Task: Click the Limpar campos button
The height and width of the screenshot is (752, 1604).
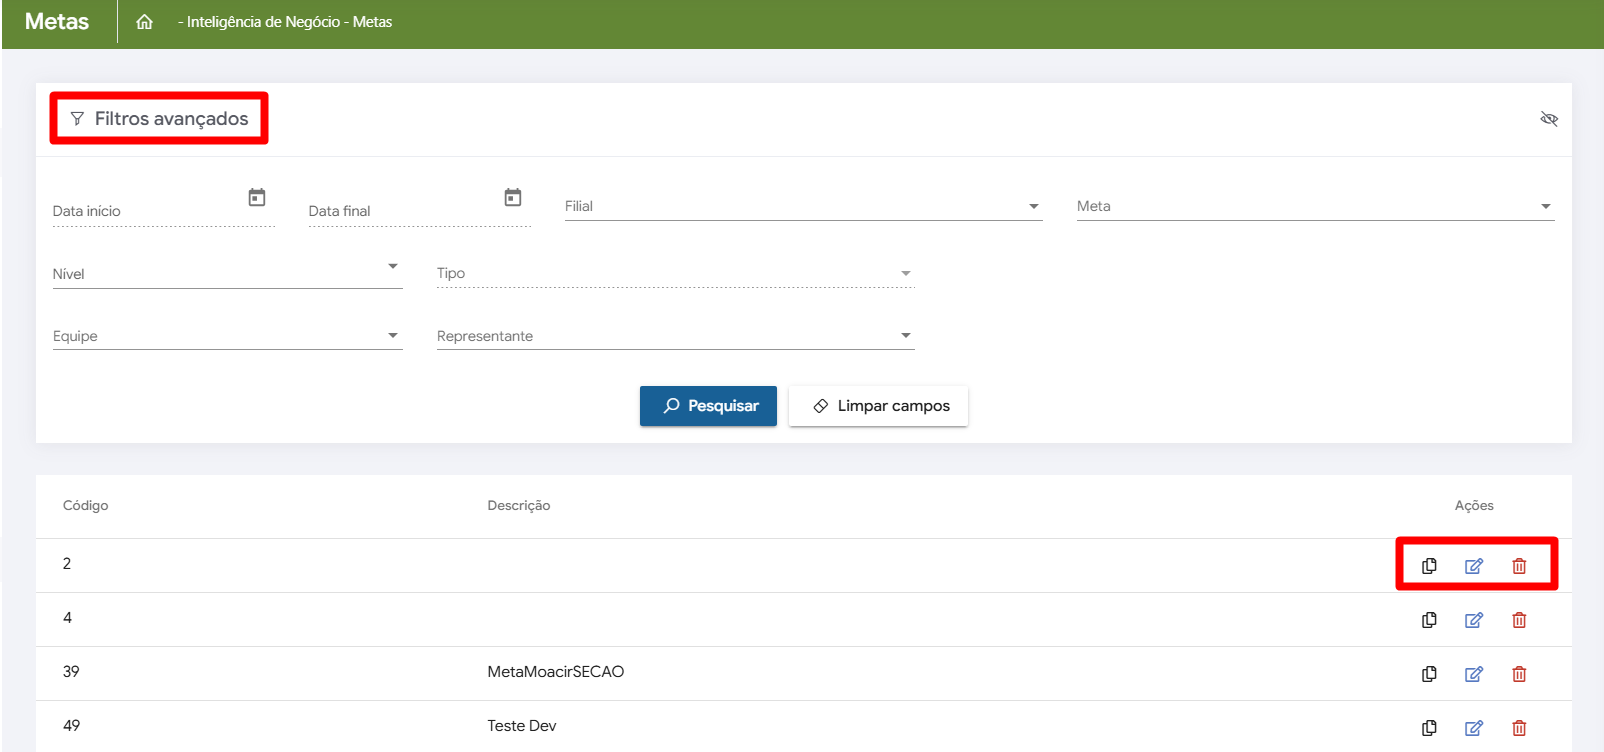Action: [x=878, y=406]
